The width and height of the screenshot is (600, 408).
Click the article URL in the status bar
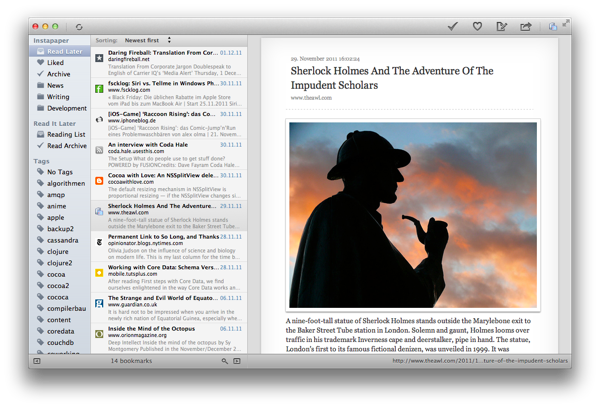(x=480, y=361)
